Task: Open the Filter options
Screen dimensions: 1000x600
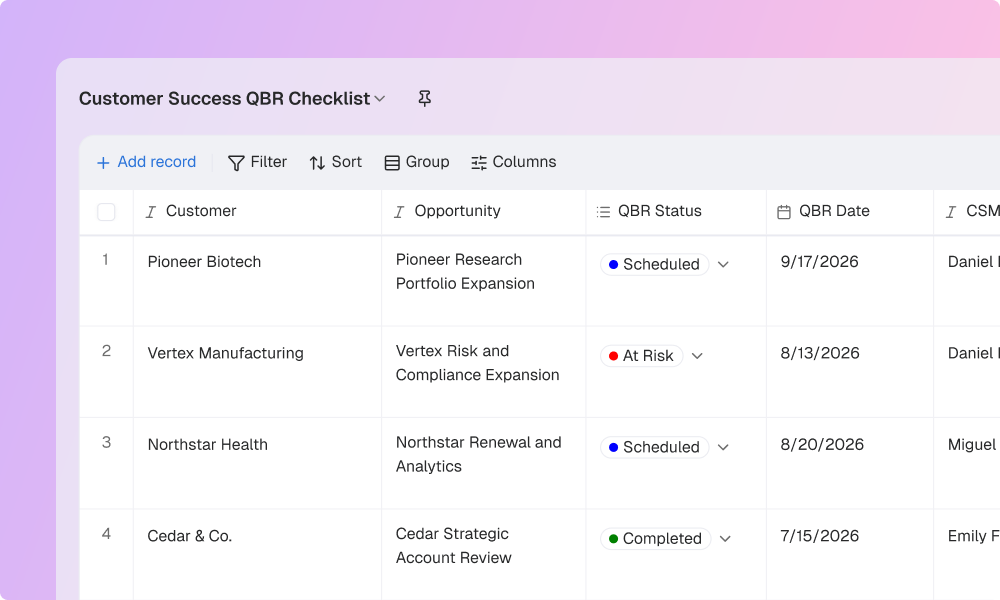Action: click(257, 162)
